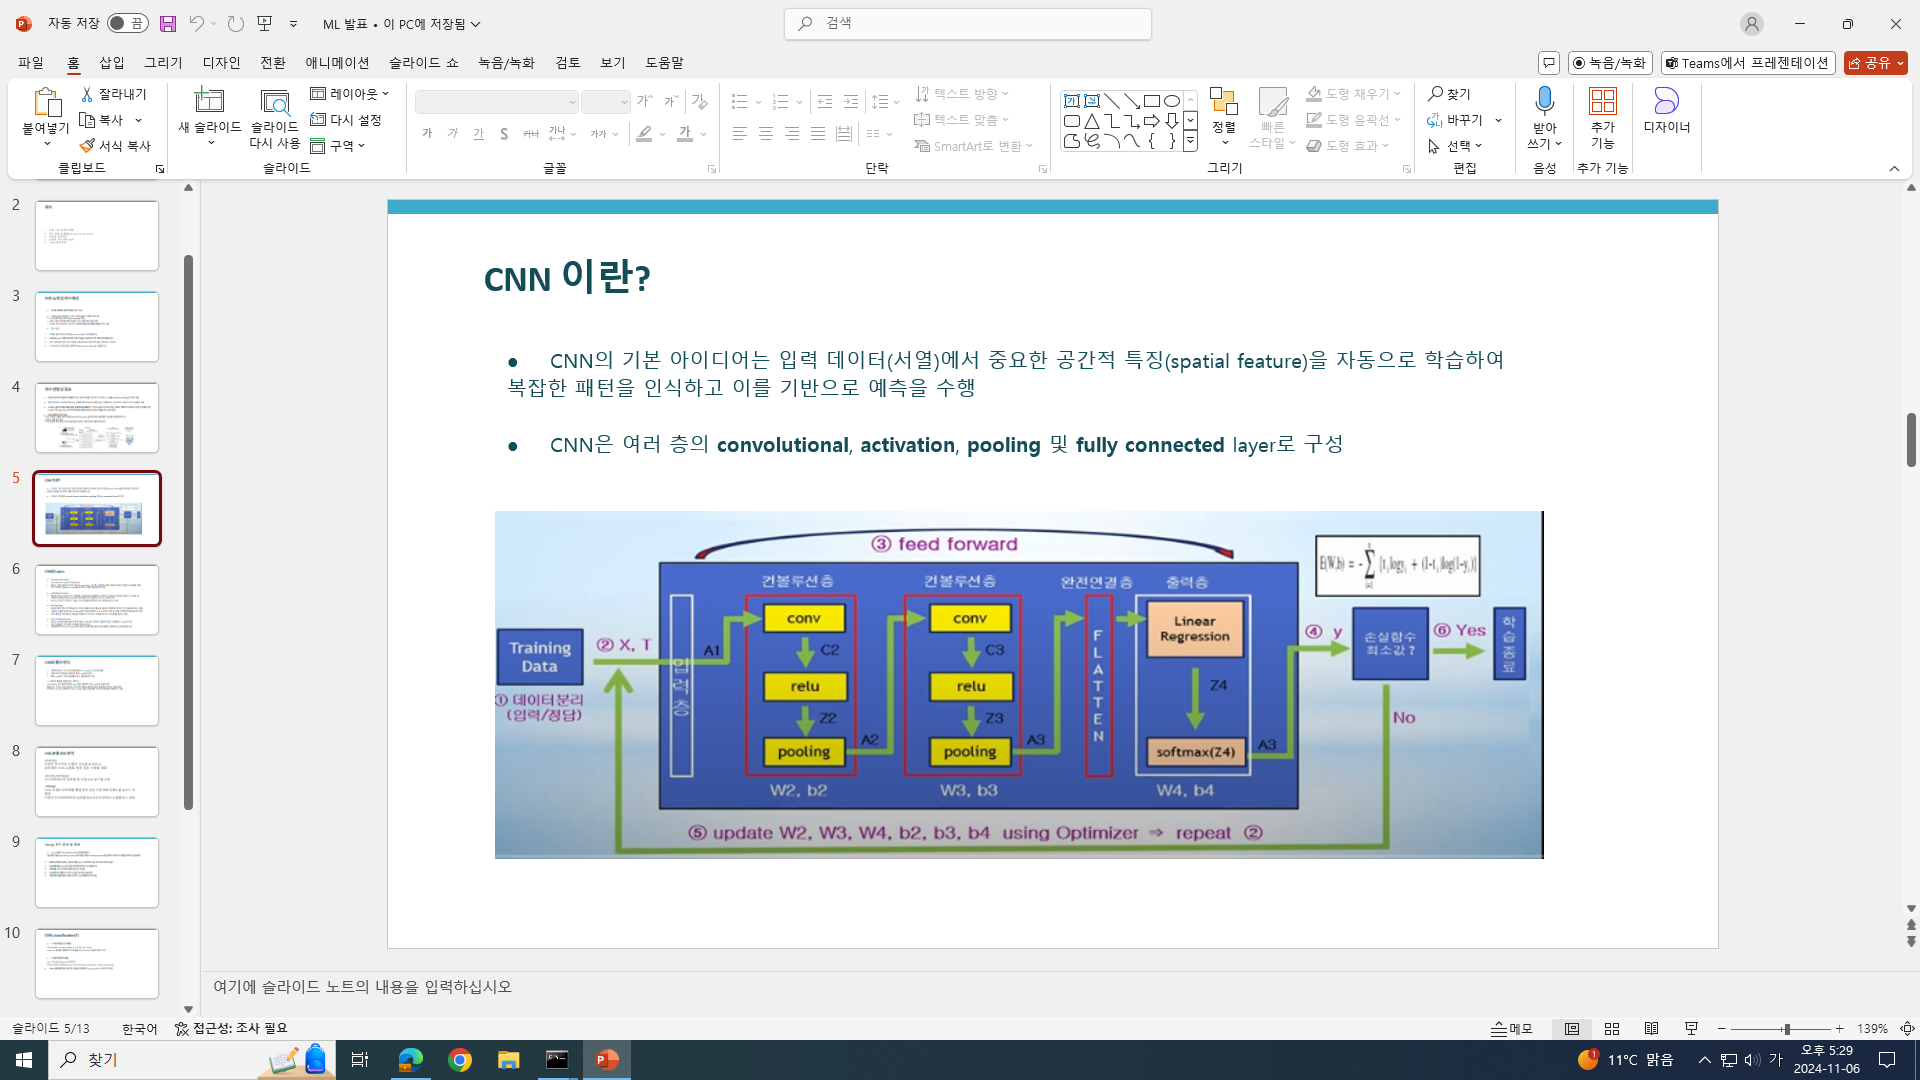Open the Insert (삽입) ribbon tab
The width and height of the screenshot is (1920, 1080).
pos(112,63)
